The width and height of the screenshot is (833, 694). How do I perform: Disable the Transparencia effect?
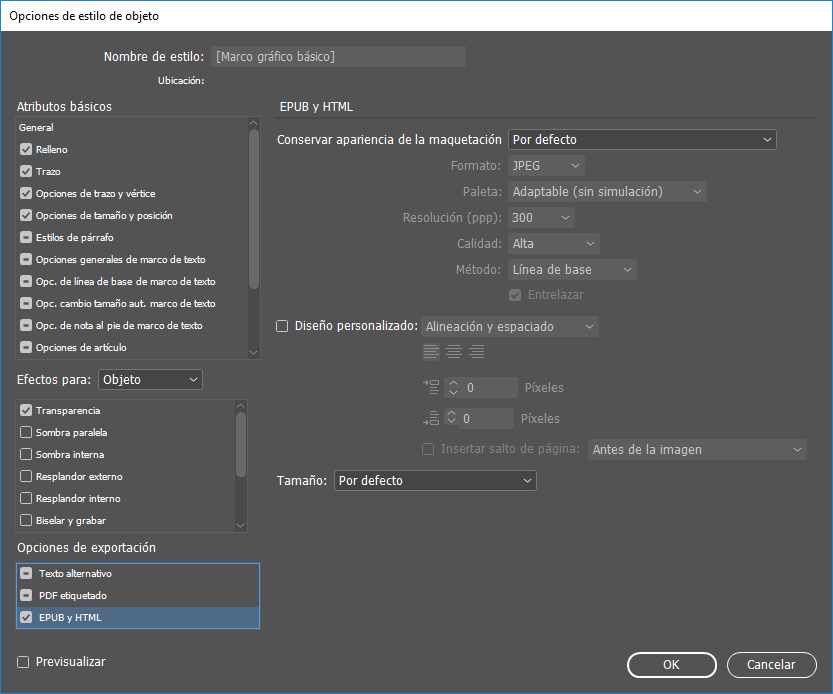(24, 410)
